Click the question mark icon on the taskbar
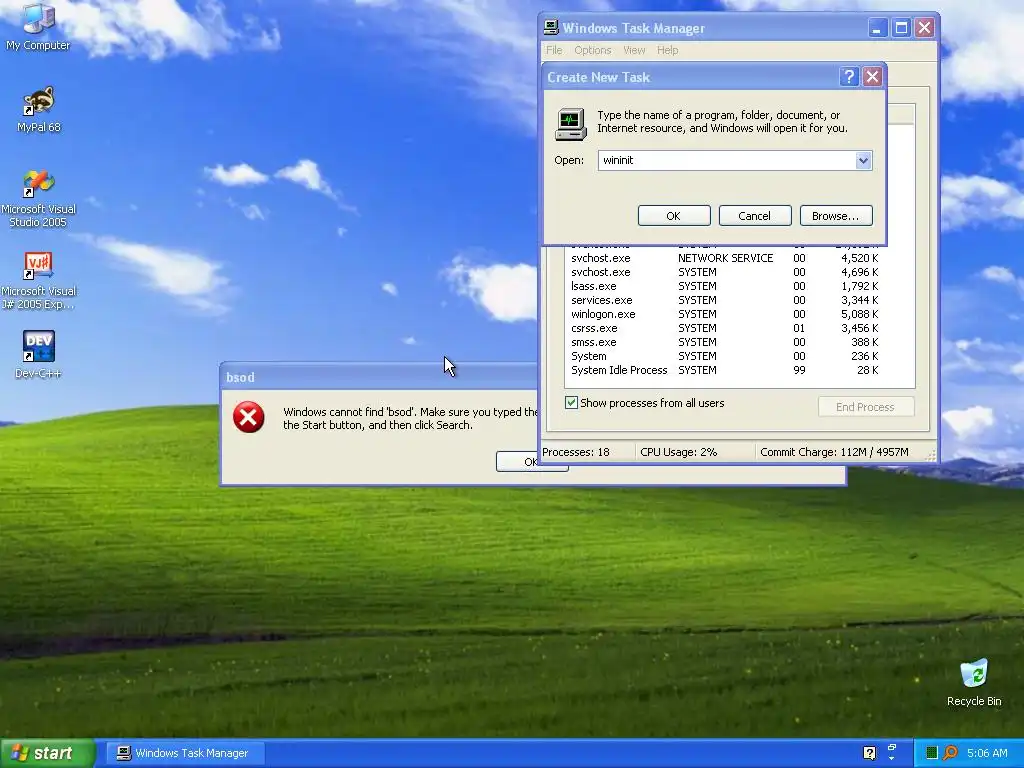 point(869,753)
